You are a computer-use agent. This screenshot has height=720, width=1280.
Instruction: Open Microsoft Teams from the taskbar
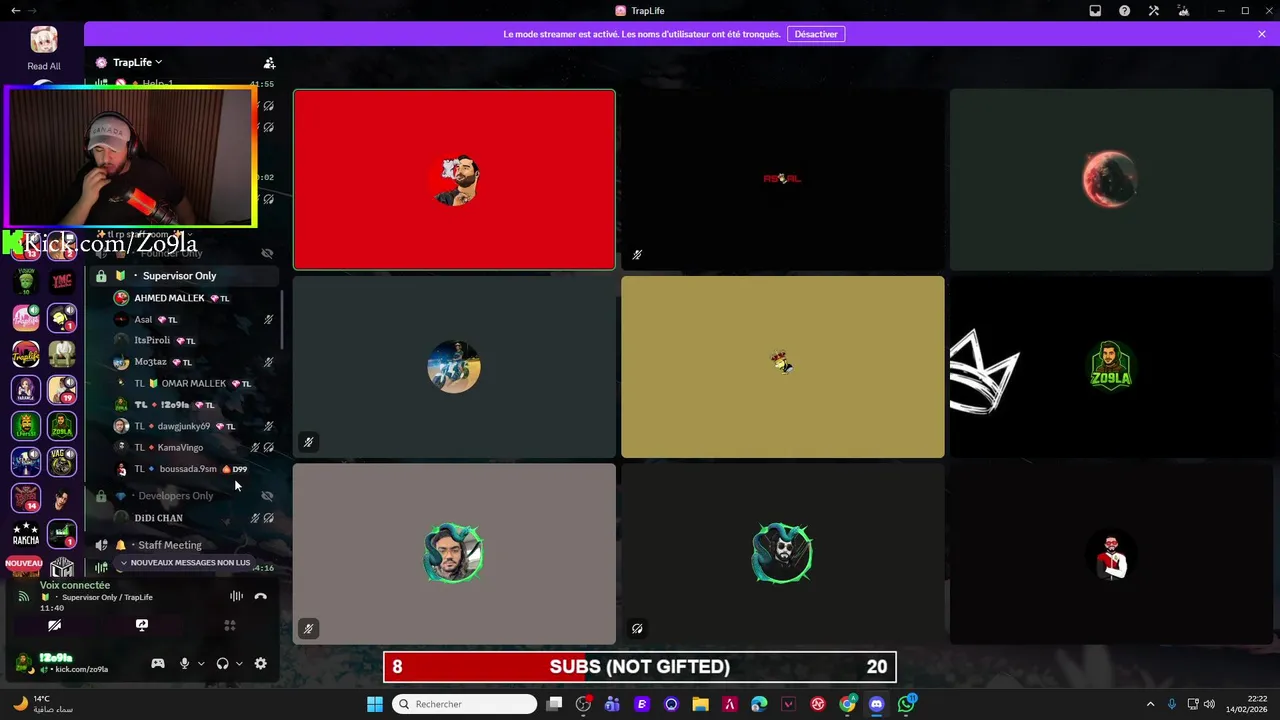tap(612, 704)
